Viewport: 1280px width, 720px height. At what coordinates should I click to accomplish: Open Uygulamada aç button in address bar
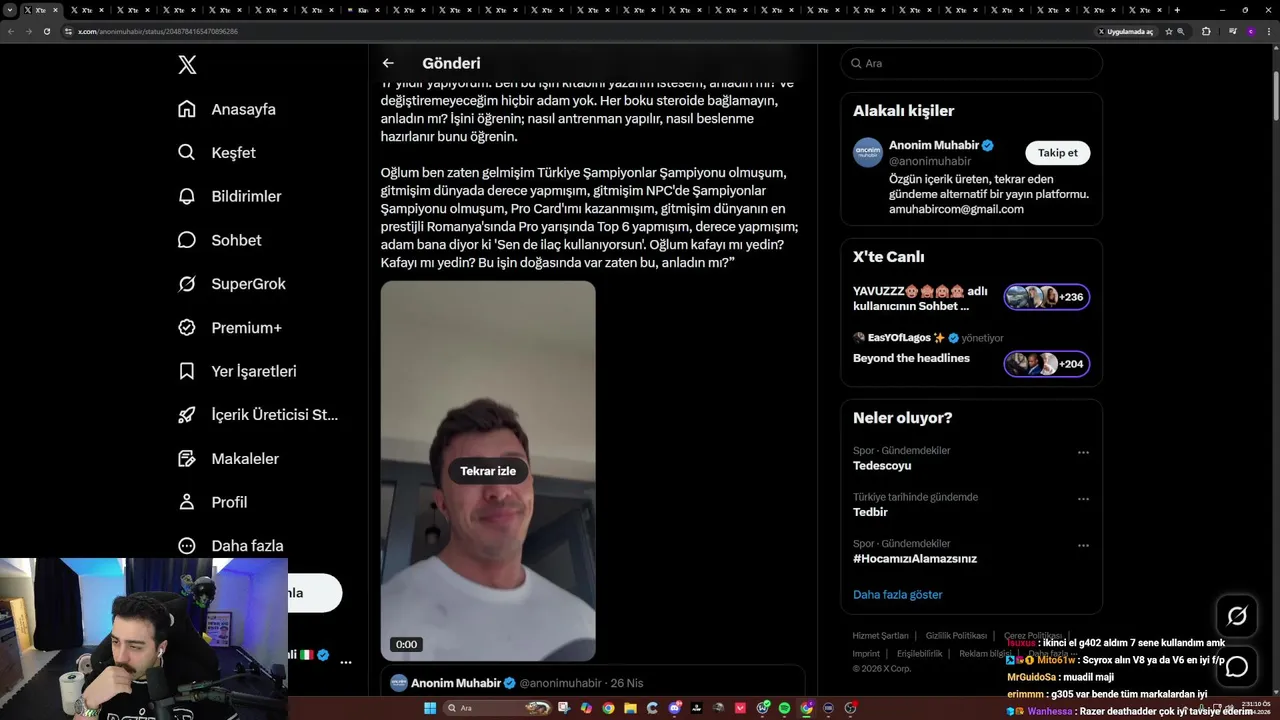click(x=1126, y=31)
